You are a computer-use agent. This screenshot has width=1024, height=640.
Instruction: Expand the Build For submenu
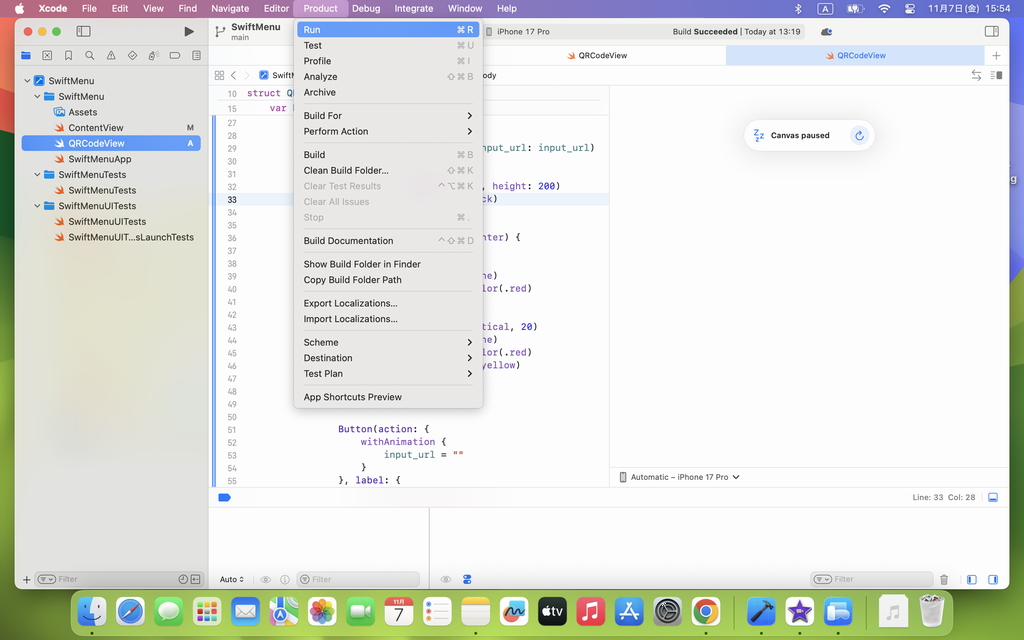pos(388,116)
